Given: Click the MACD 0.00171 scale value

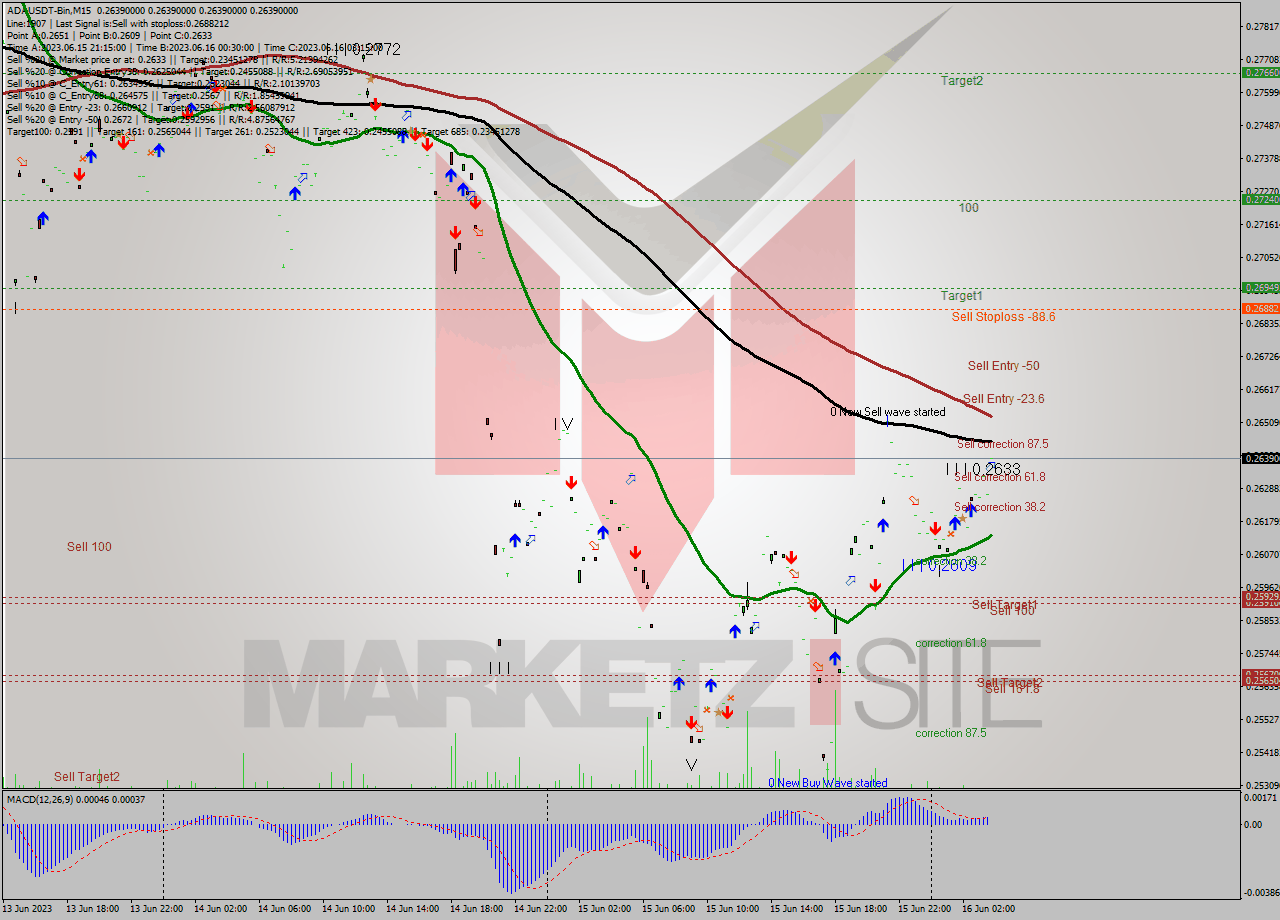Looking at the screenshot, I should click(x=1261, y=798).
